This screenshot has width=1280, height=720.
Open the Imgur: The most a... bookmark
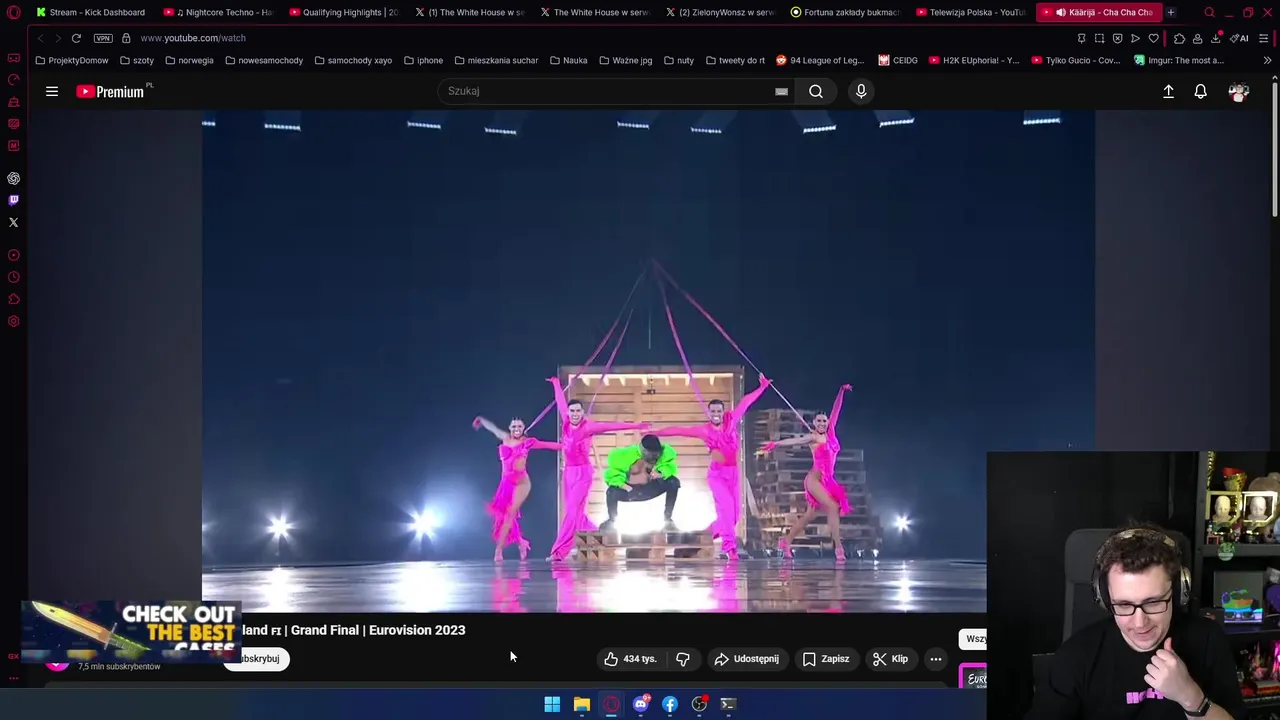click(1179, 60)
